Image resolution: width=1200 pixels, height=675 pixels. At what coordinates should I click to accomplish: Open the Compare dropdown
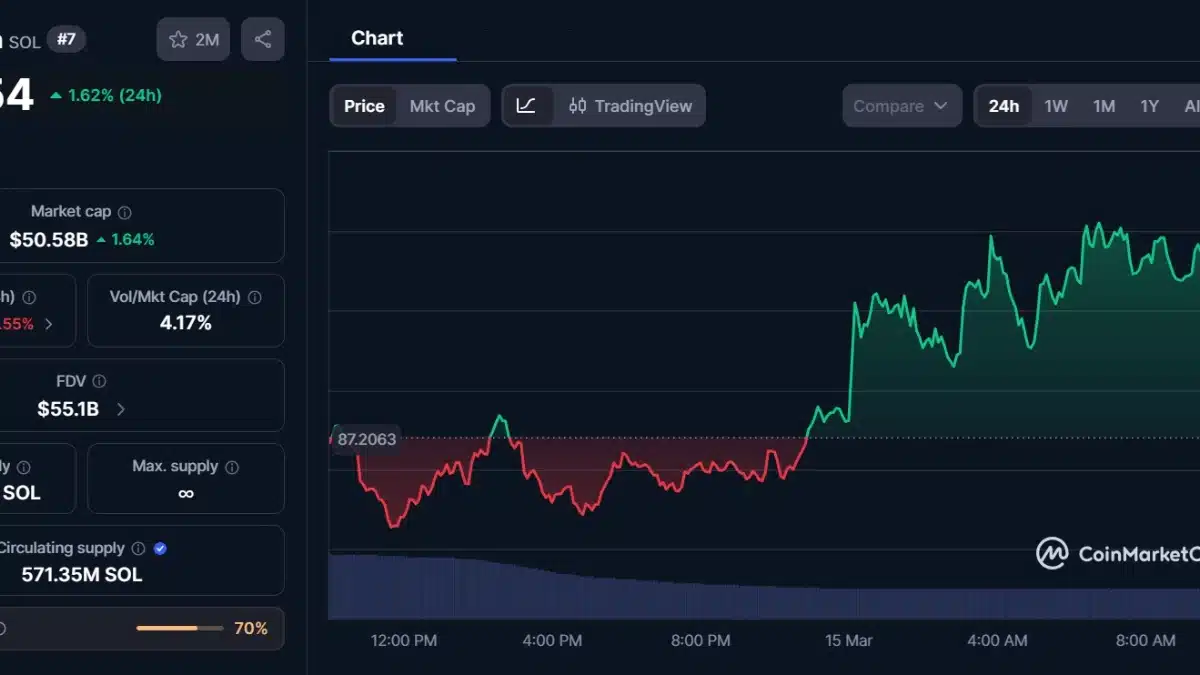(901, 105)
